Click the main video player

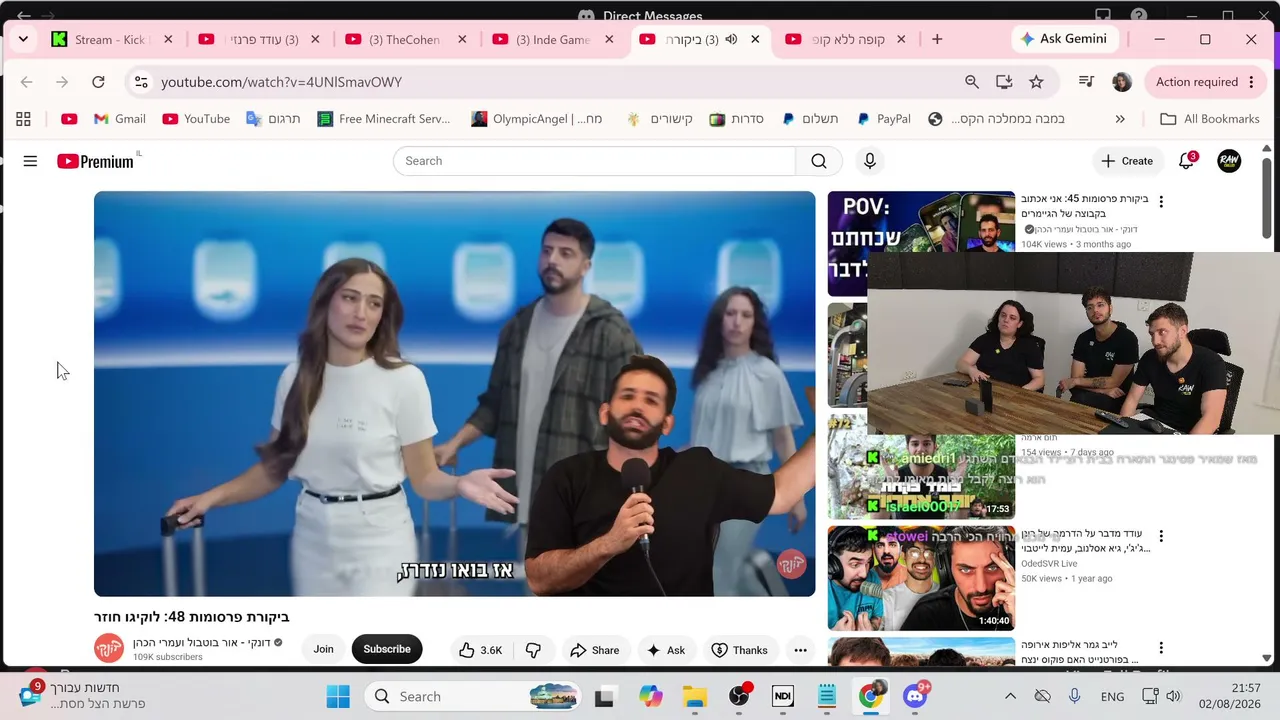click(x=455, y=394)
